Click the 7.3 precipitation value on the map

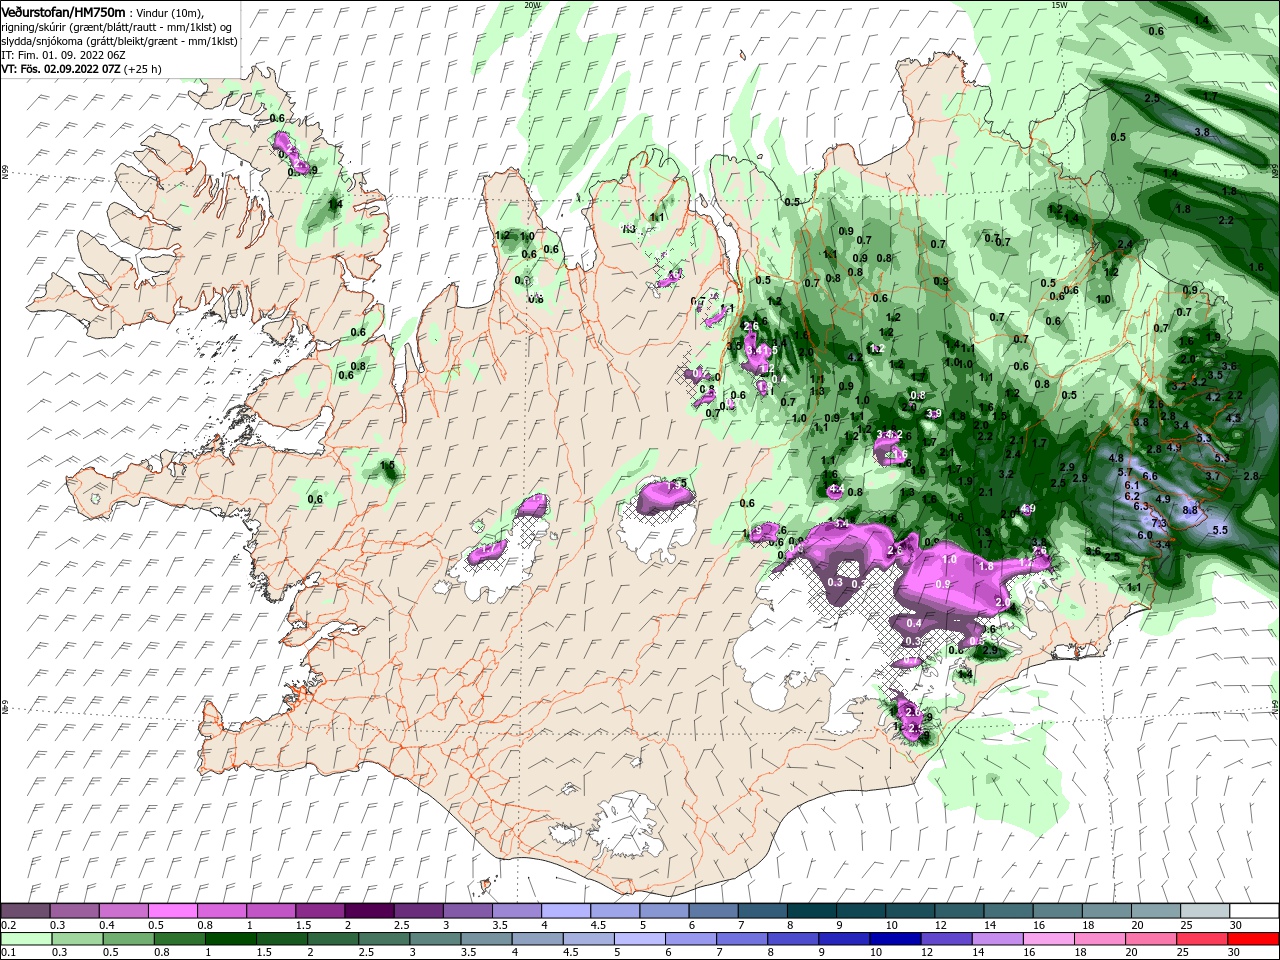tap(1159, 523)
